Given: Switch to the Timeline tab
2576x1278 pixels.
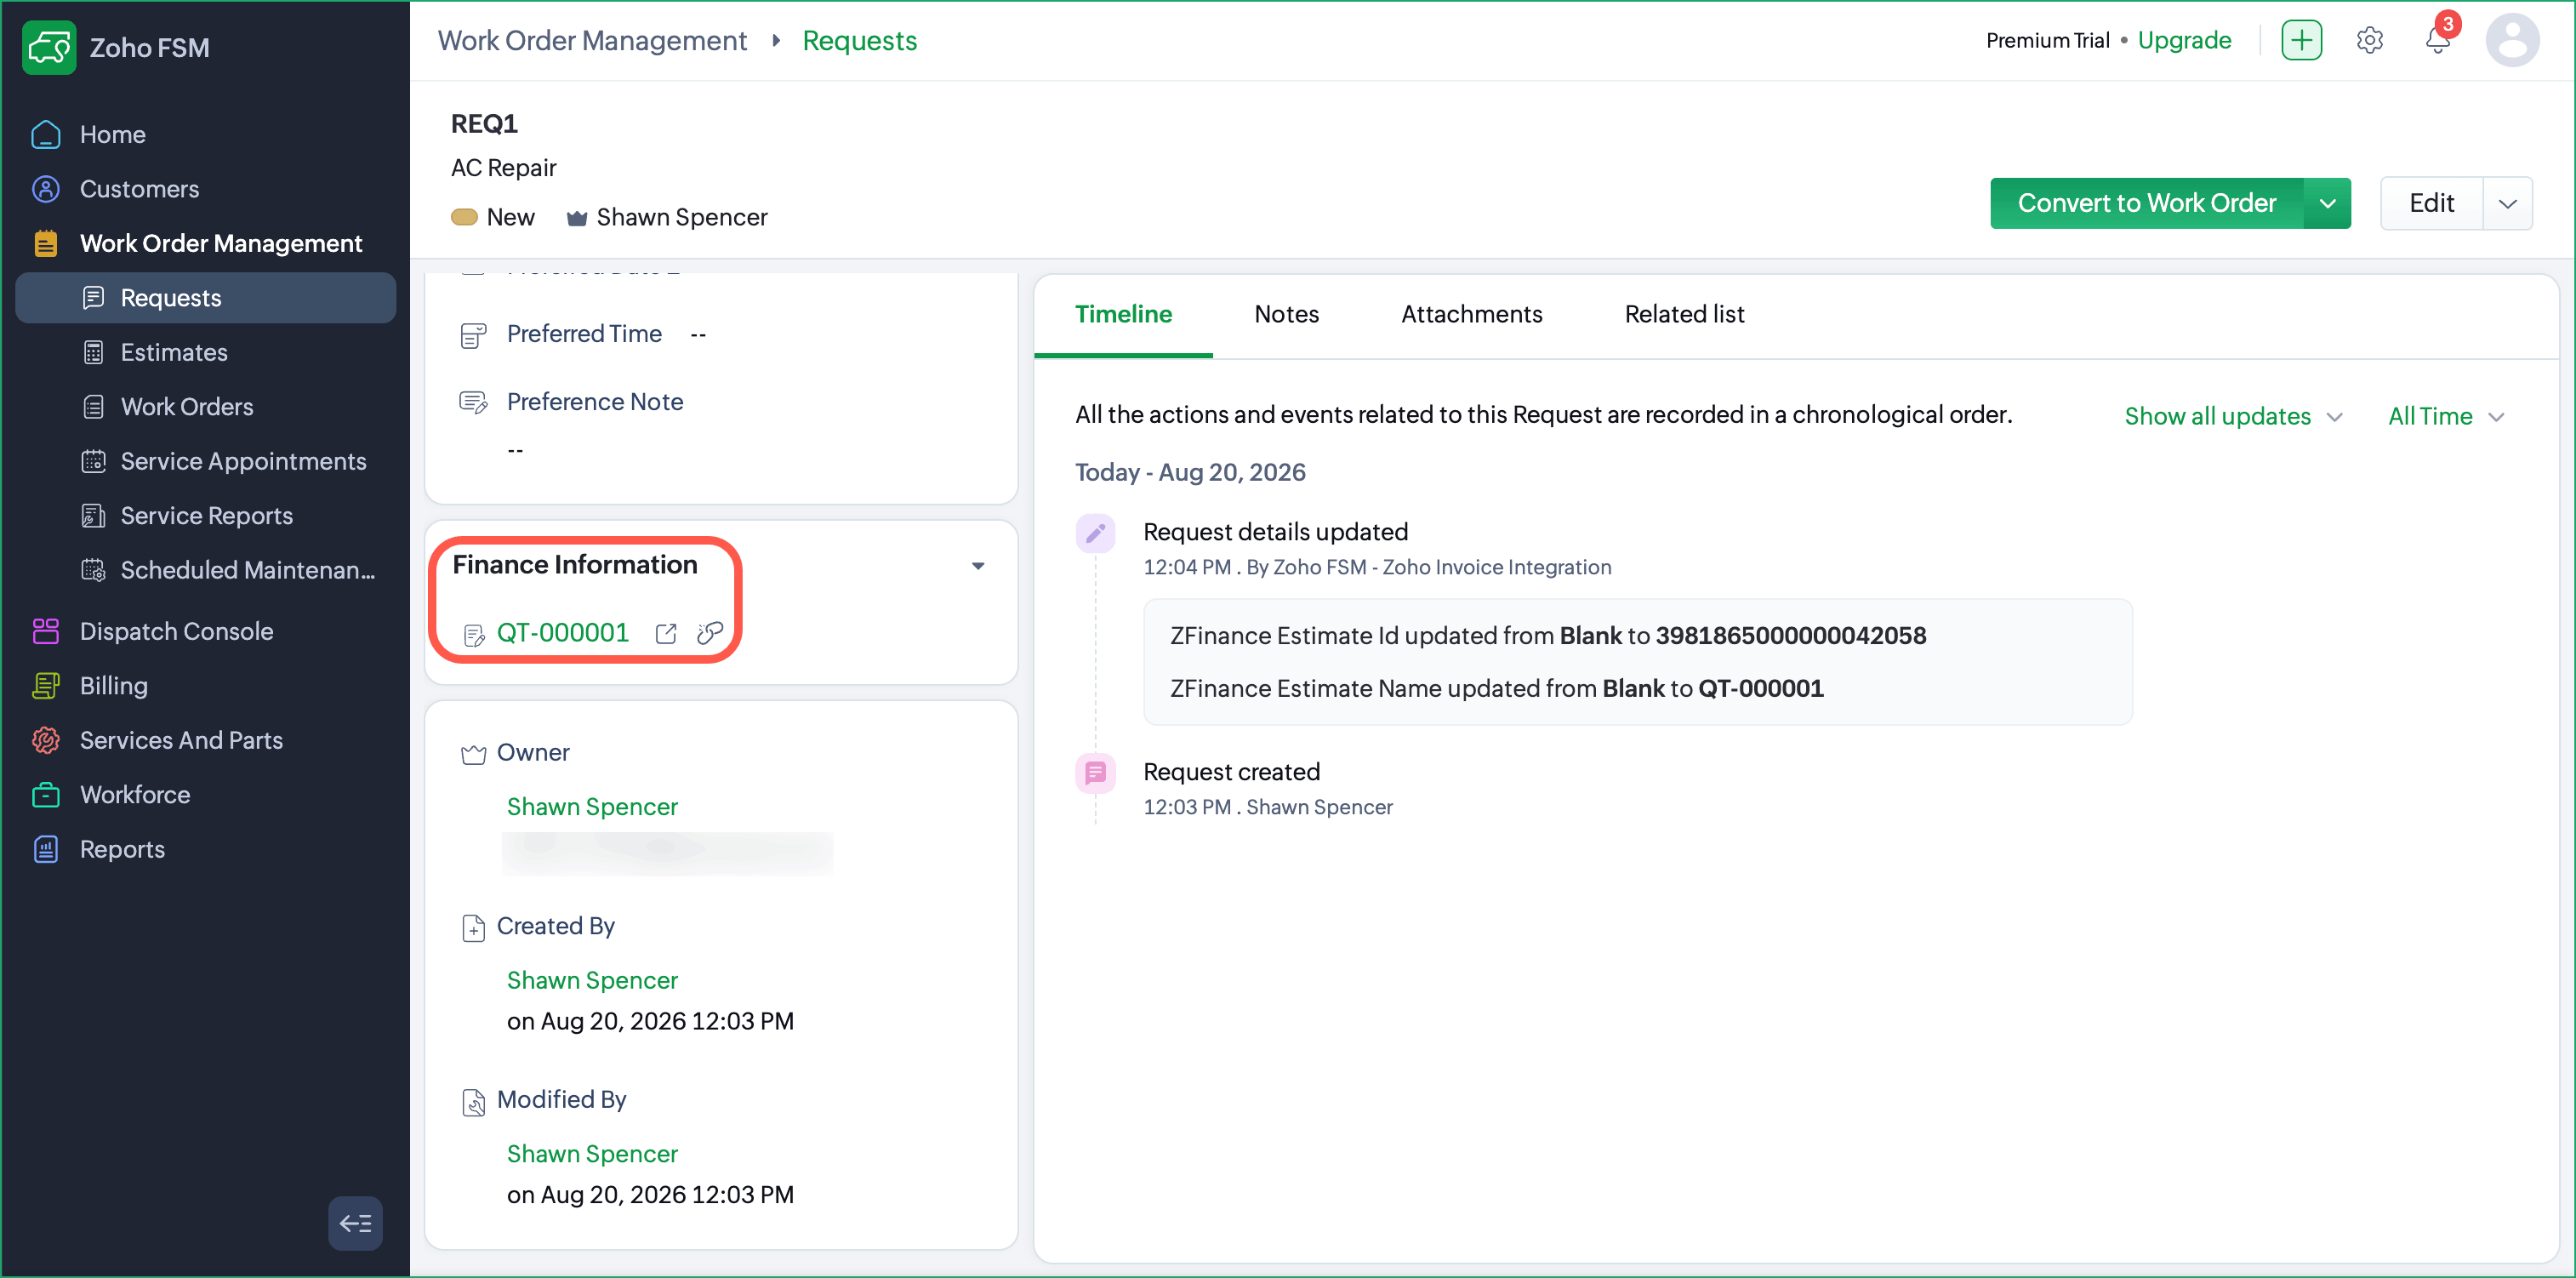Looking at the screenshot, I should [1123, 314].
